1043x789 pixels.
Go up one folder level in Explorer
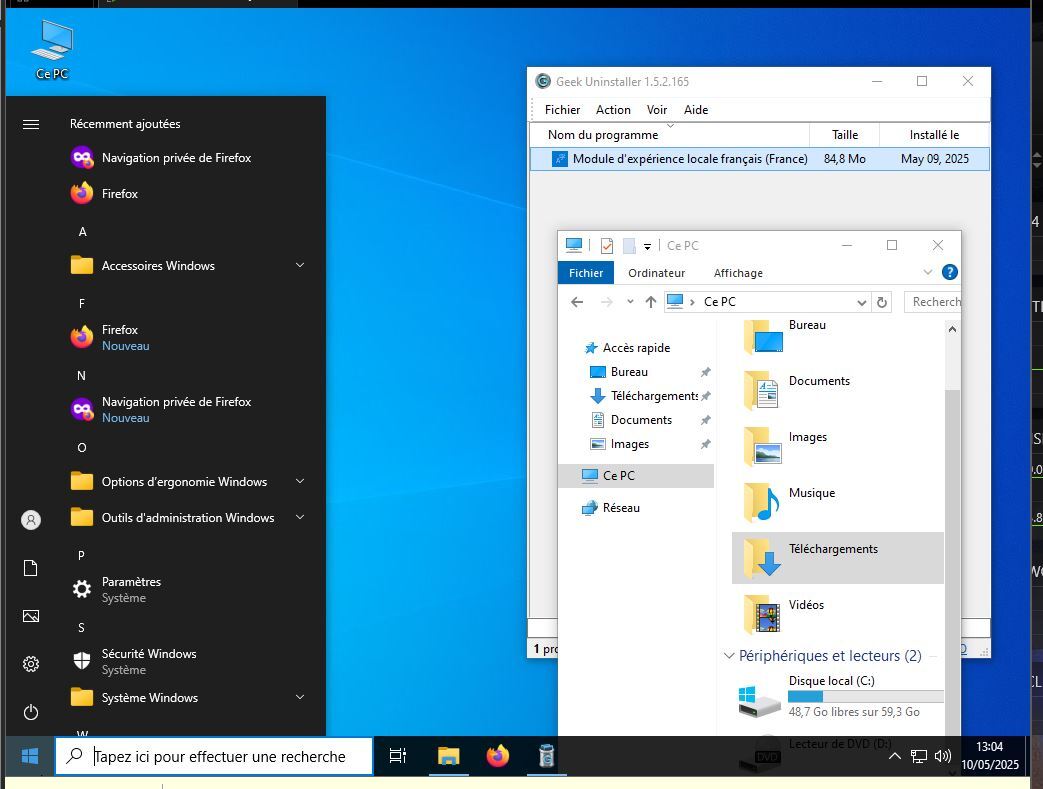(651, 302)
